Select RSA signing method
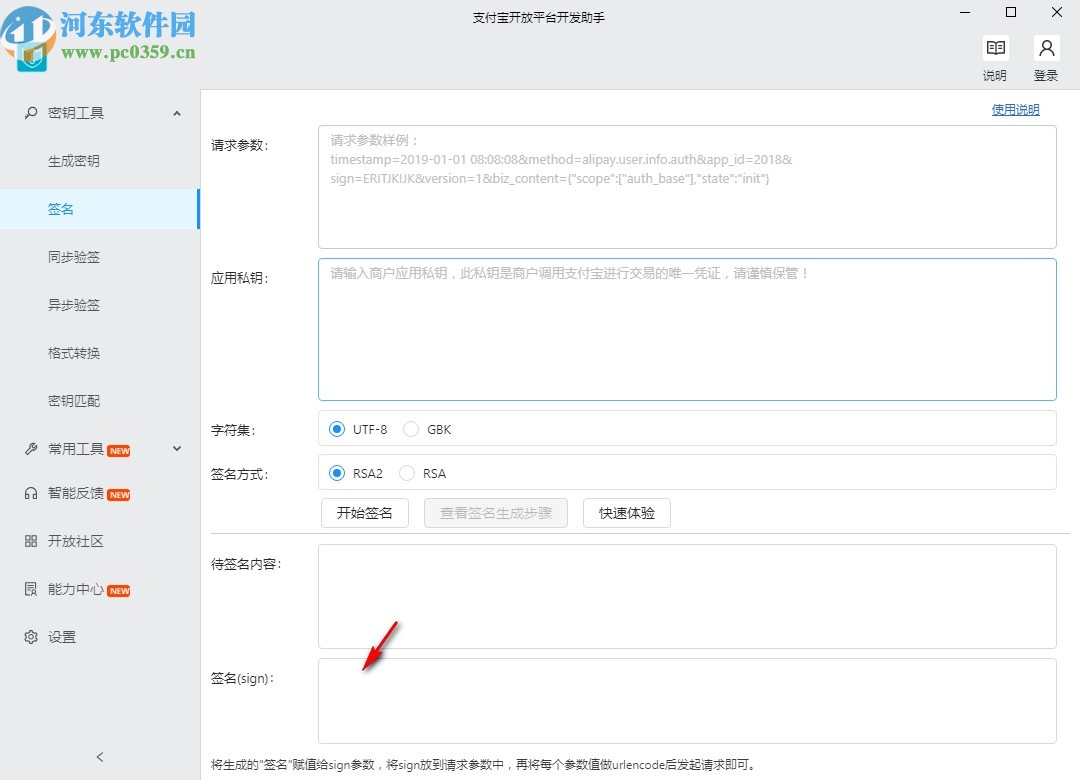This screenshot has width=1080, height=780. click(407, 473)
